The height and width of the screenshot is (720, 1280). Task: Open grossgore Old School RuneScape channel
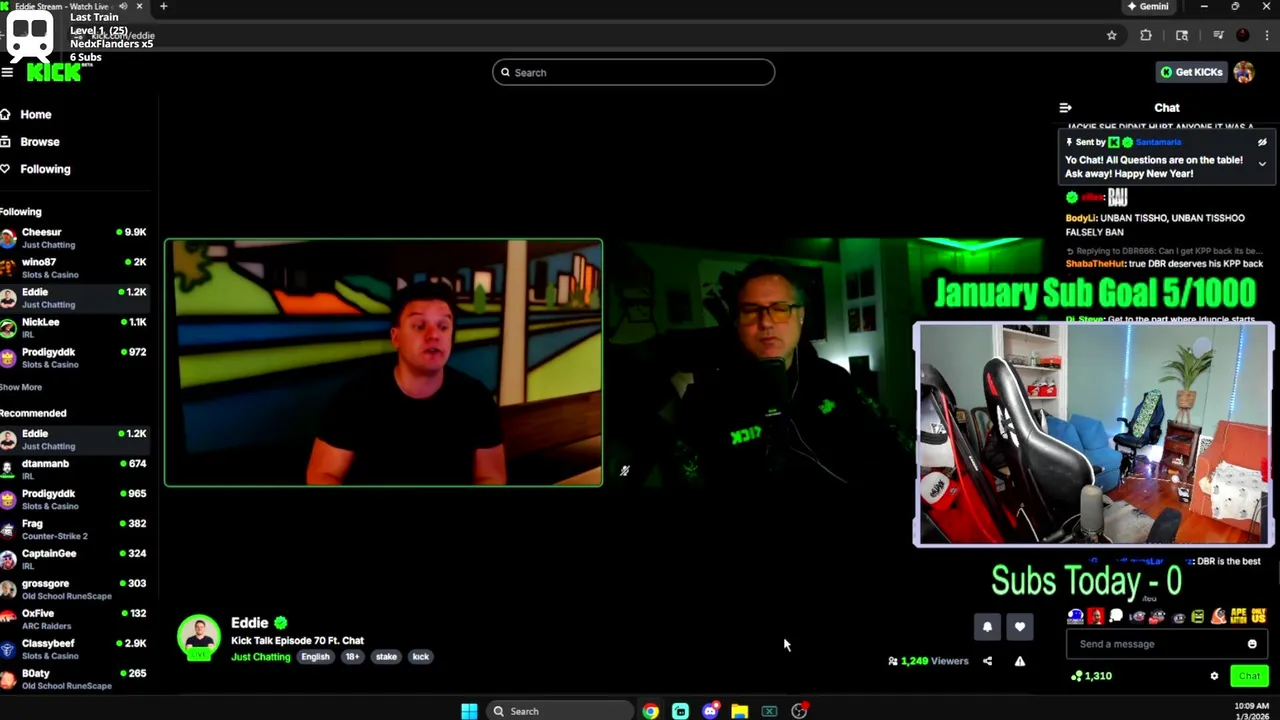75,589
